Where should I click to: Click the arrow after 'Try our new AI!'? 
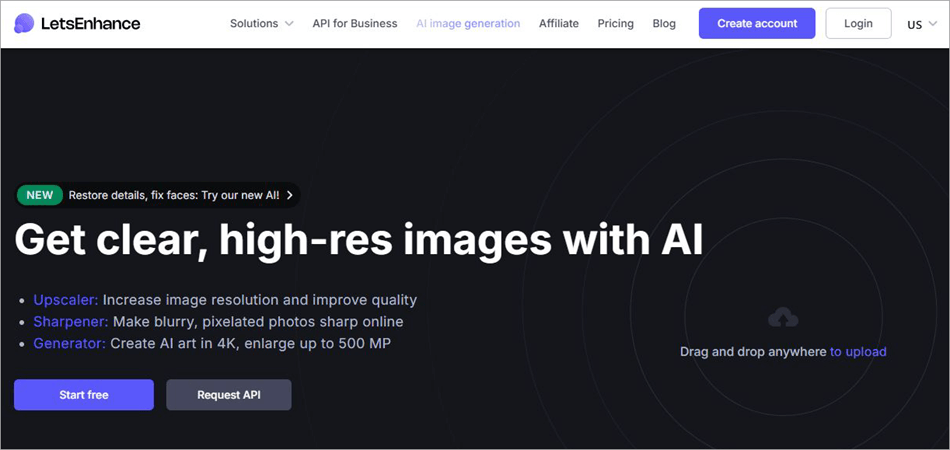click(x=290, y=195)
